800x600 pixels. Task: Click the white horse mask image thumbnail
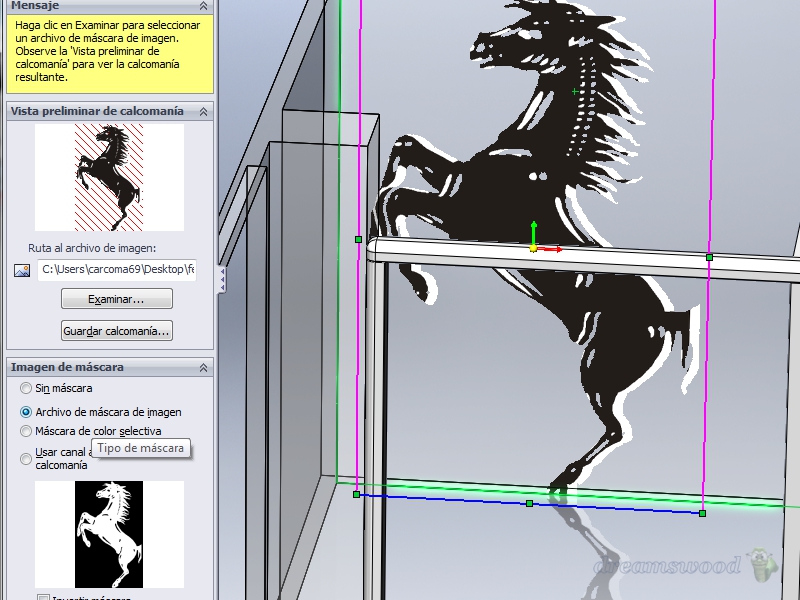point(109,534)
